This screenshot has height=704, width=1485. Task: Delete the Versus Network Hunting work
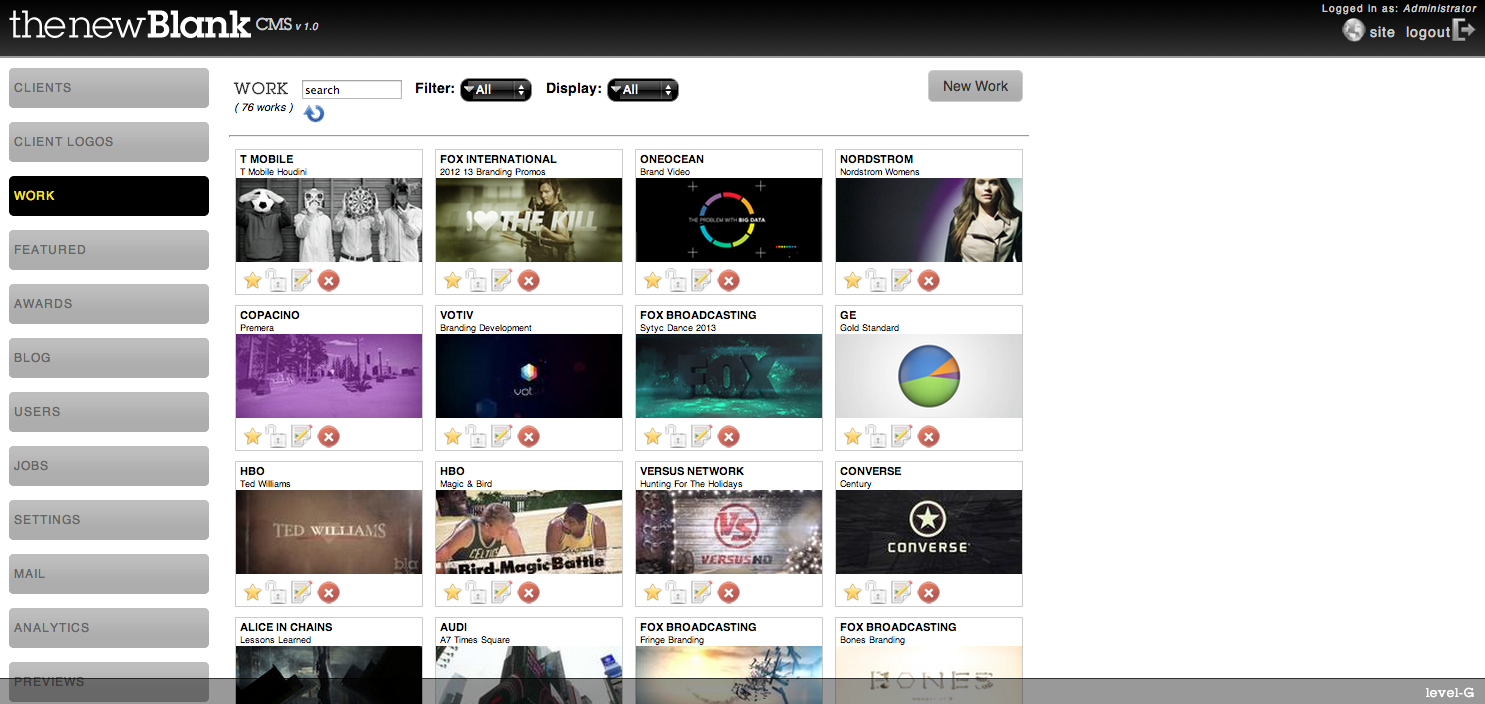point(729,592)
